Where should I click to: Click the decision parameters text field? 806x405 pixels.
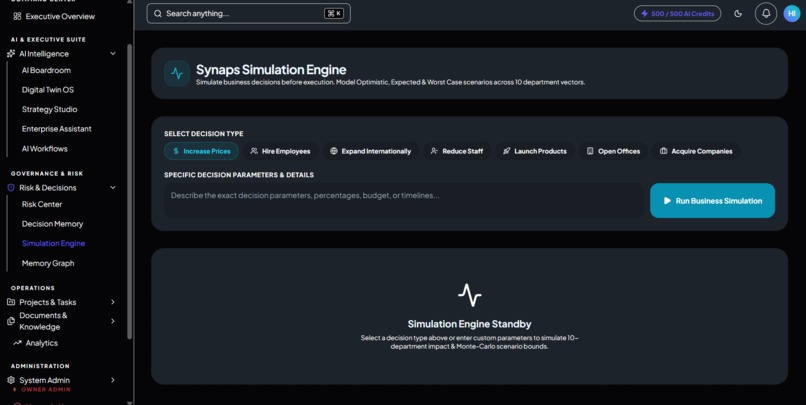point(404,200)
